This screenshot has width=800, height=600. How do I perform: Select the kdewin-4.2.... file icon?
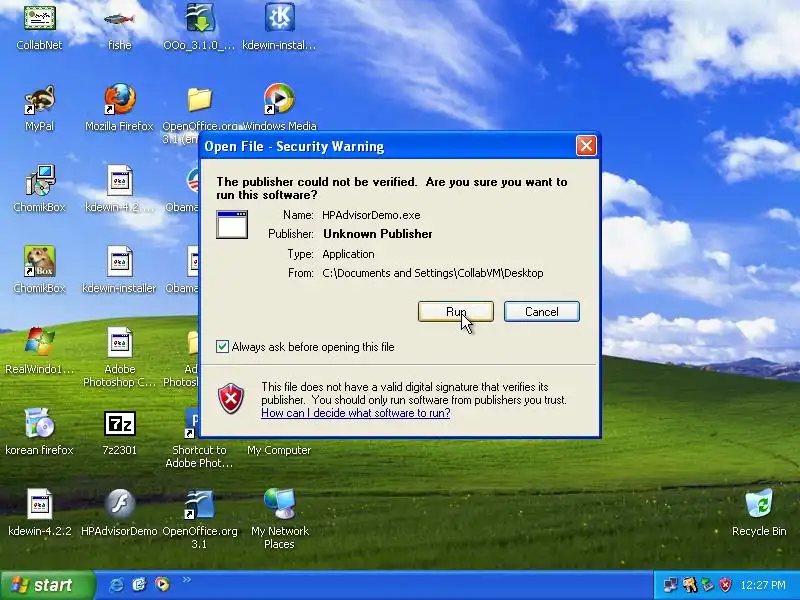119,180
